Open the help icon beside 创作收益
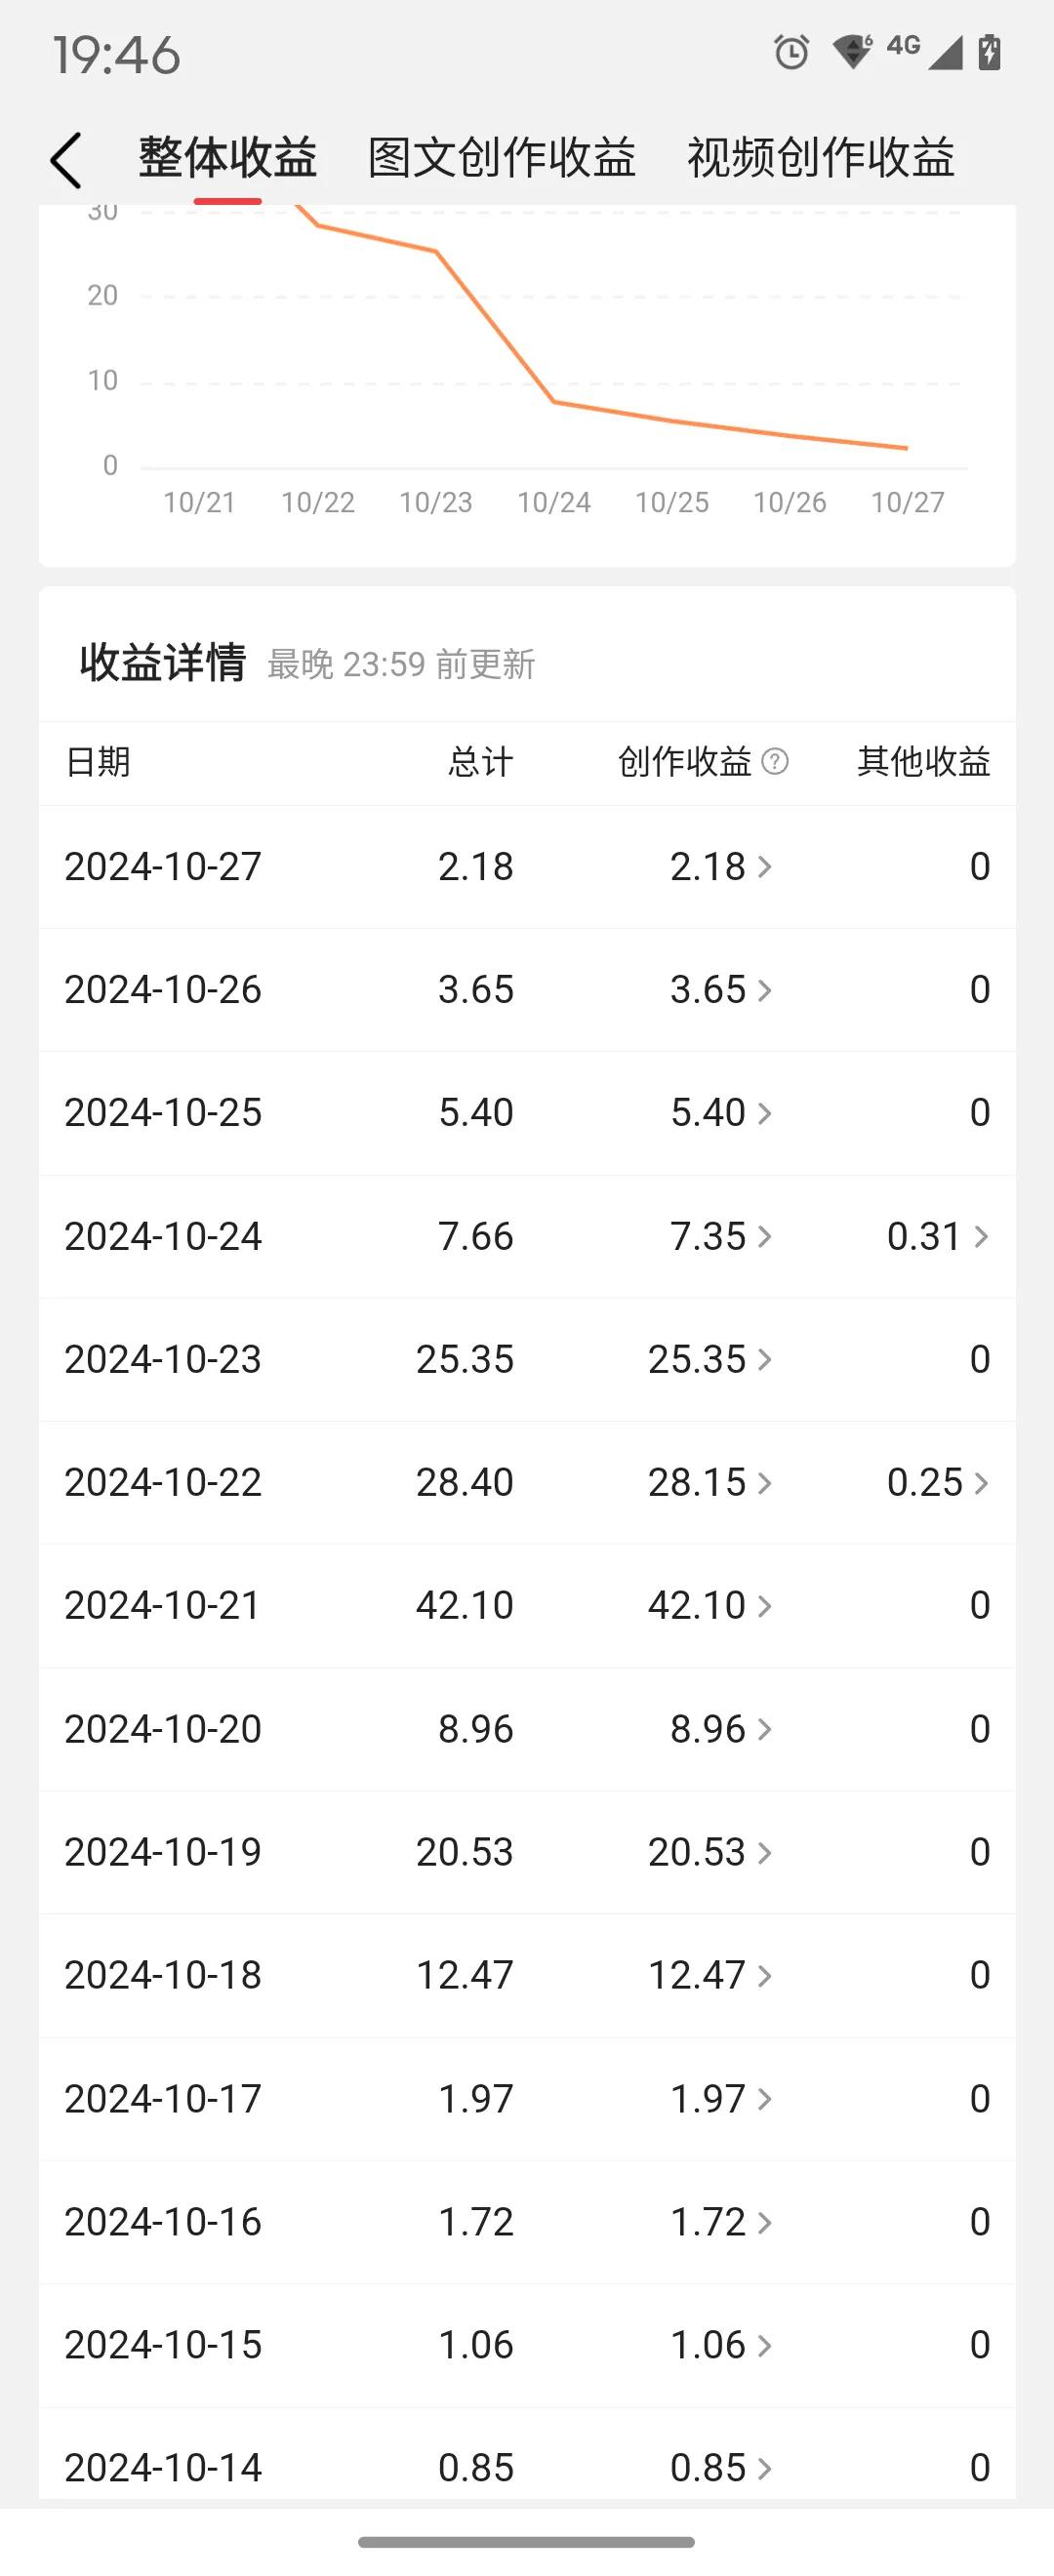The width and height of the screenshot is (1054, 2576). (775, 762)
